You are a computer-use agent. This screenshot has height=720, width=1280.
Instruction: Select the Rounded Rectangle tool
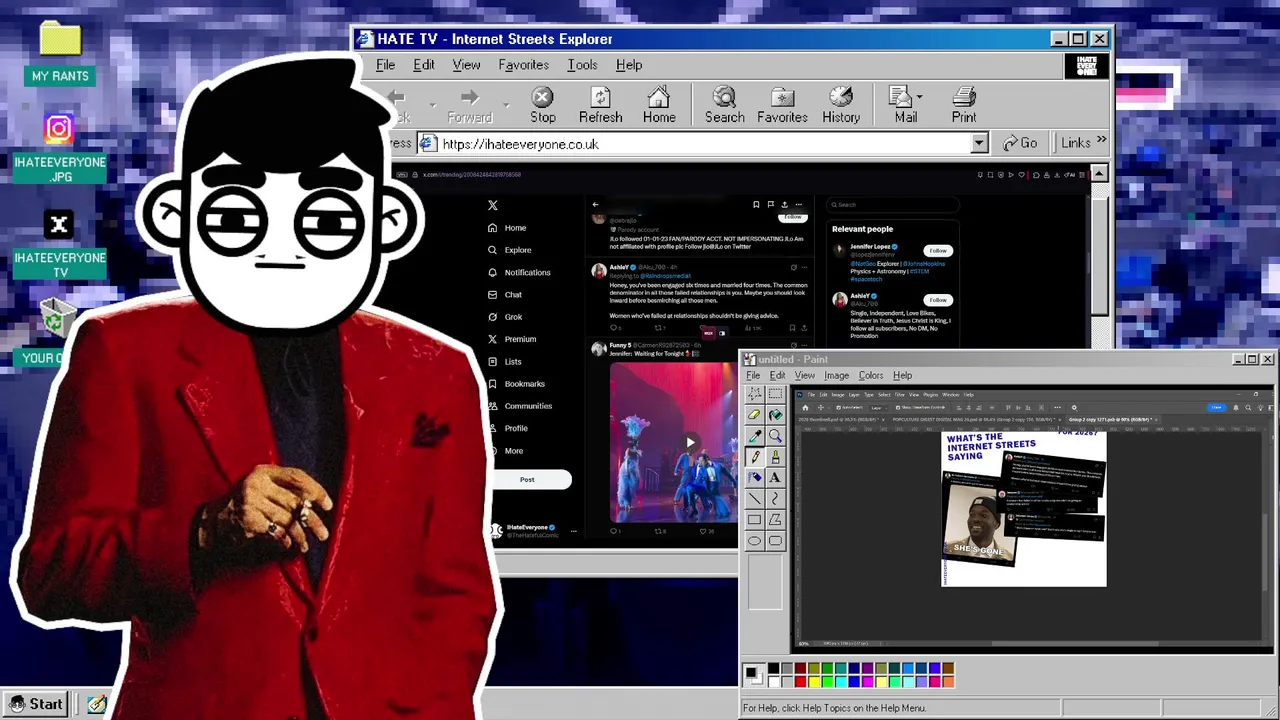point(775,541)
